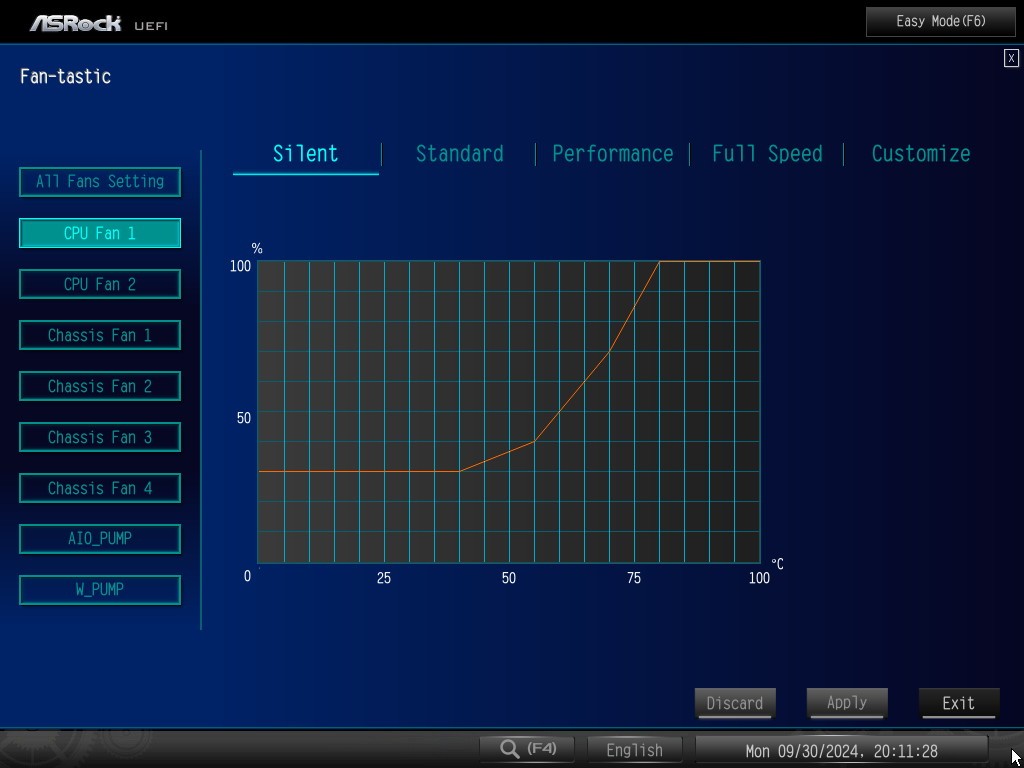
Task: Close the Fan-tastic panel with X
Action: point(1011,59)
